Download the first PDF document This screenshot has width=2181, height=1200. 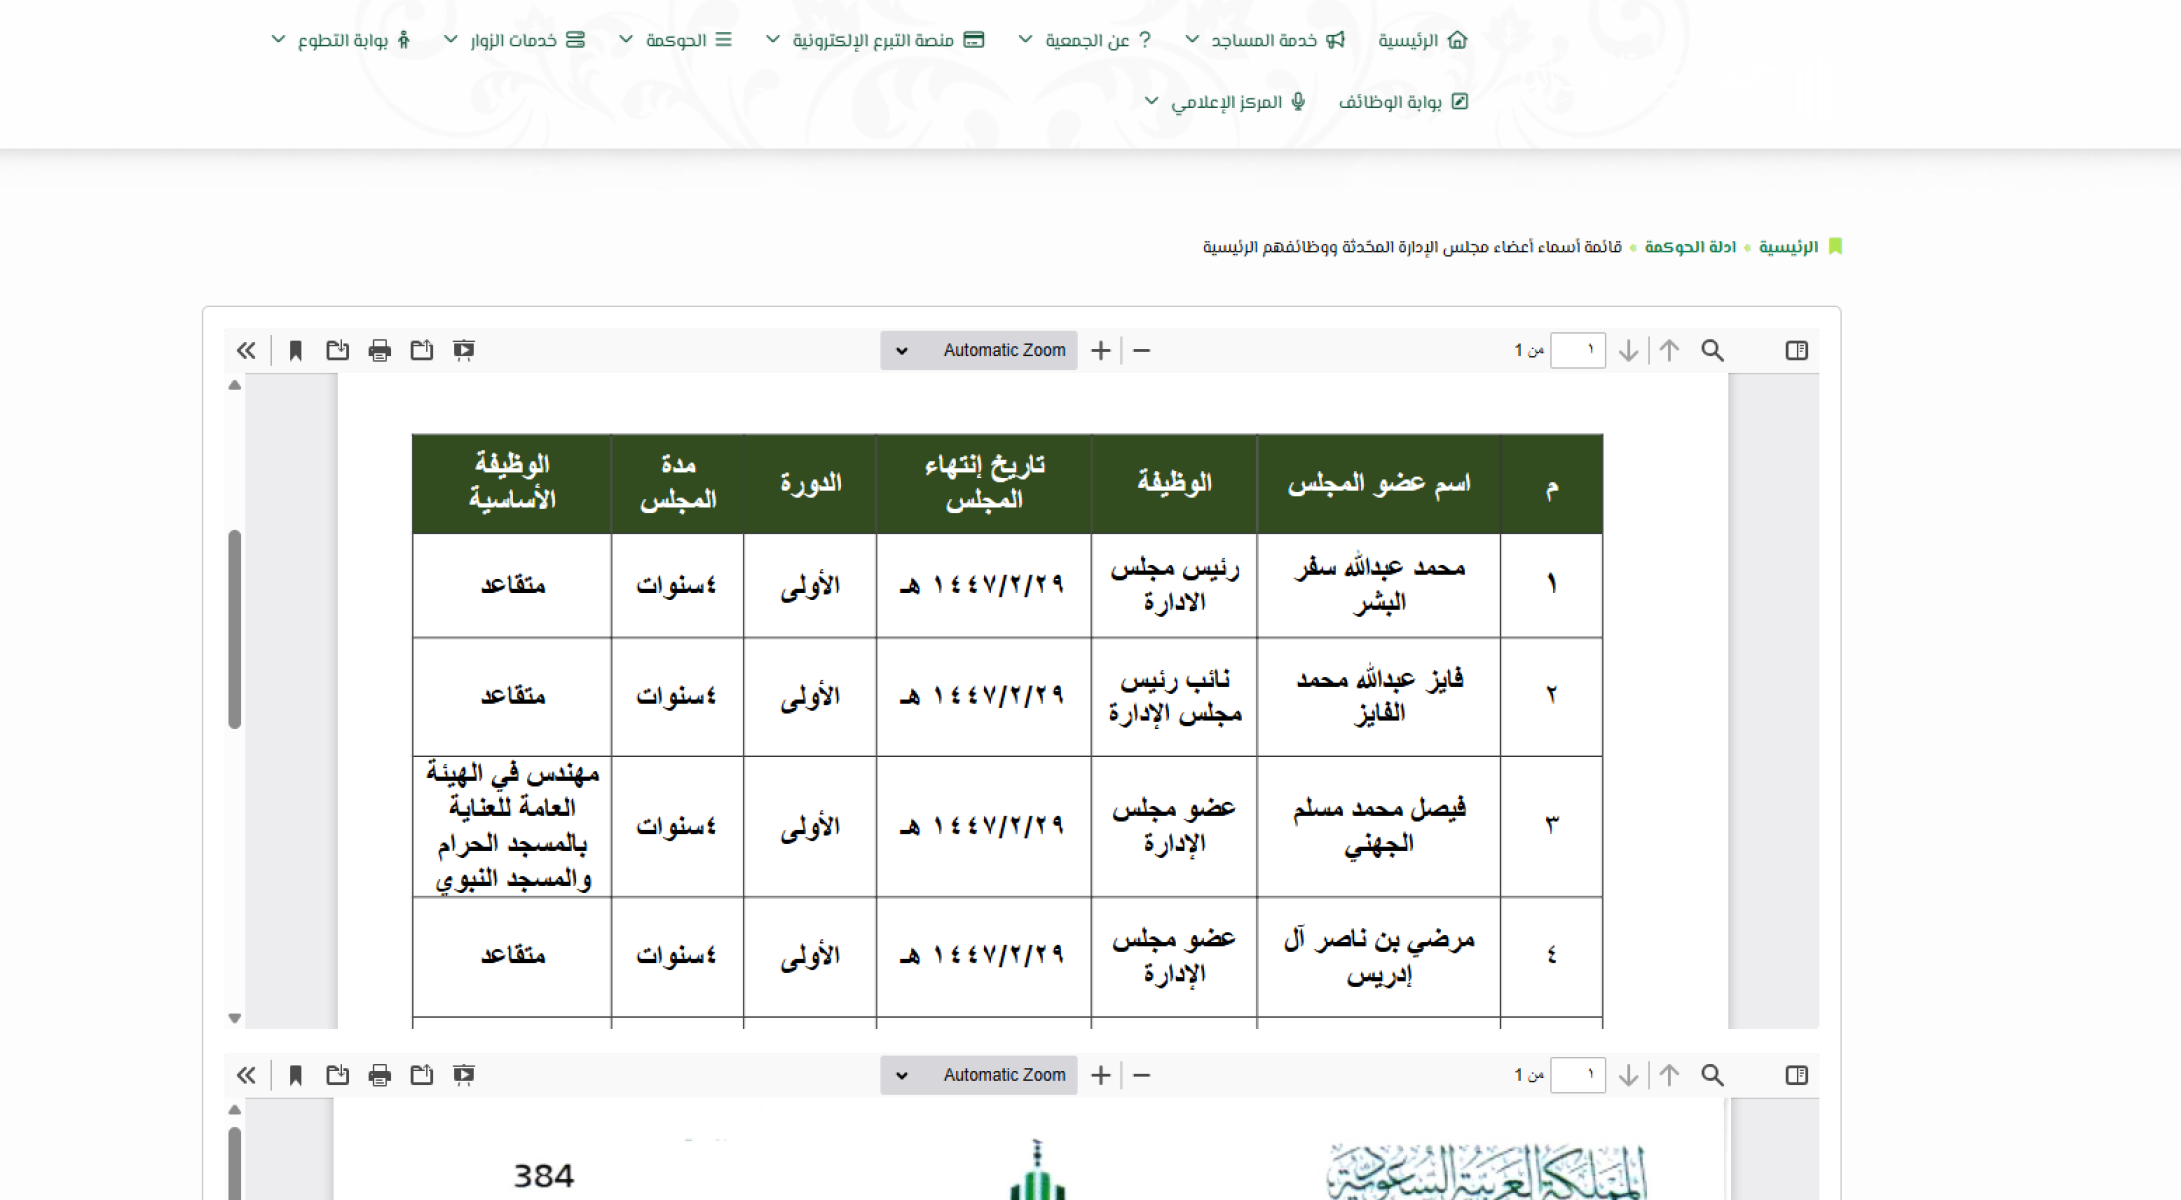(337, 351)
